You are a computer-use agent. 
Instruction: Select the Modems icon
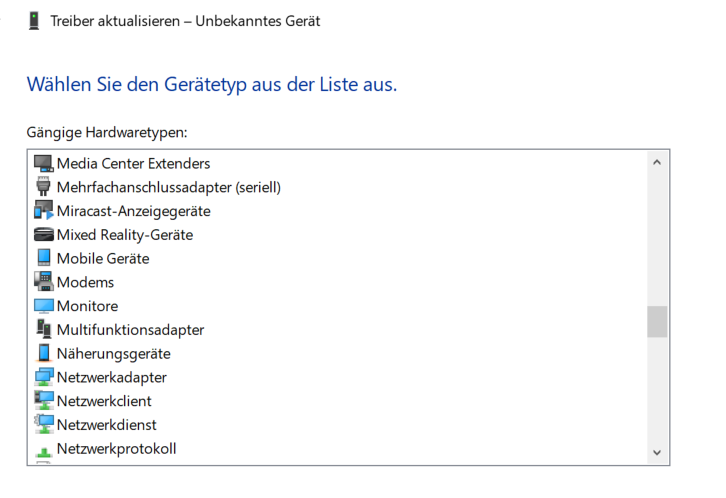pos(44,281)
